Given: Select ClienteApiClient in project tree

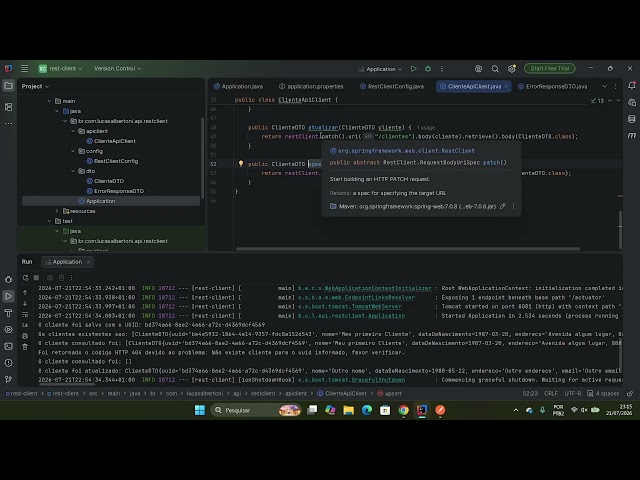Looking at the screenshot, I should [115, 141].
